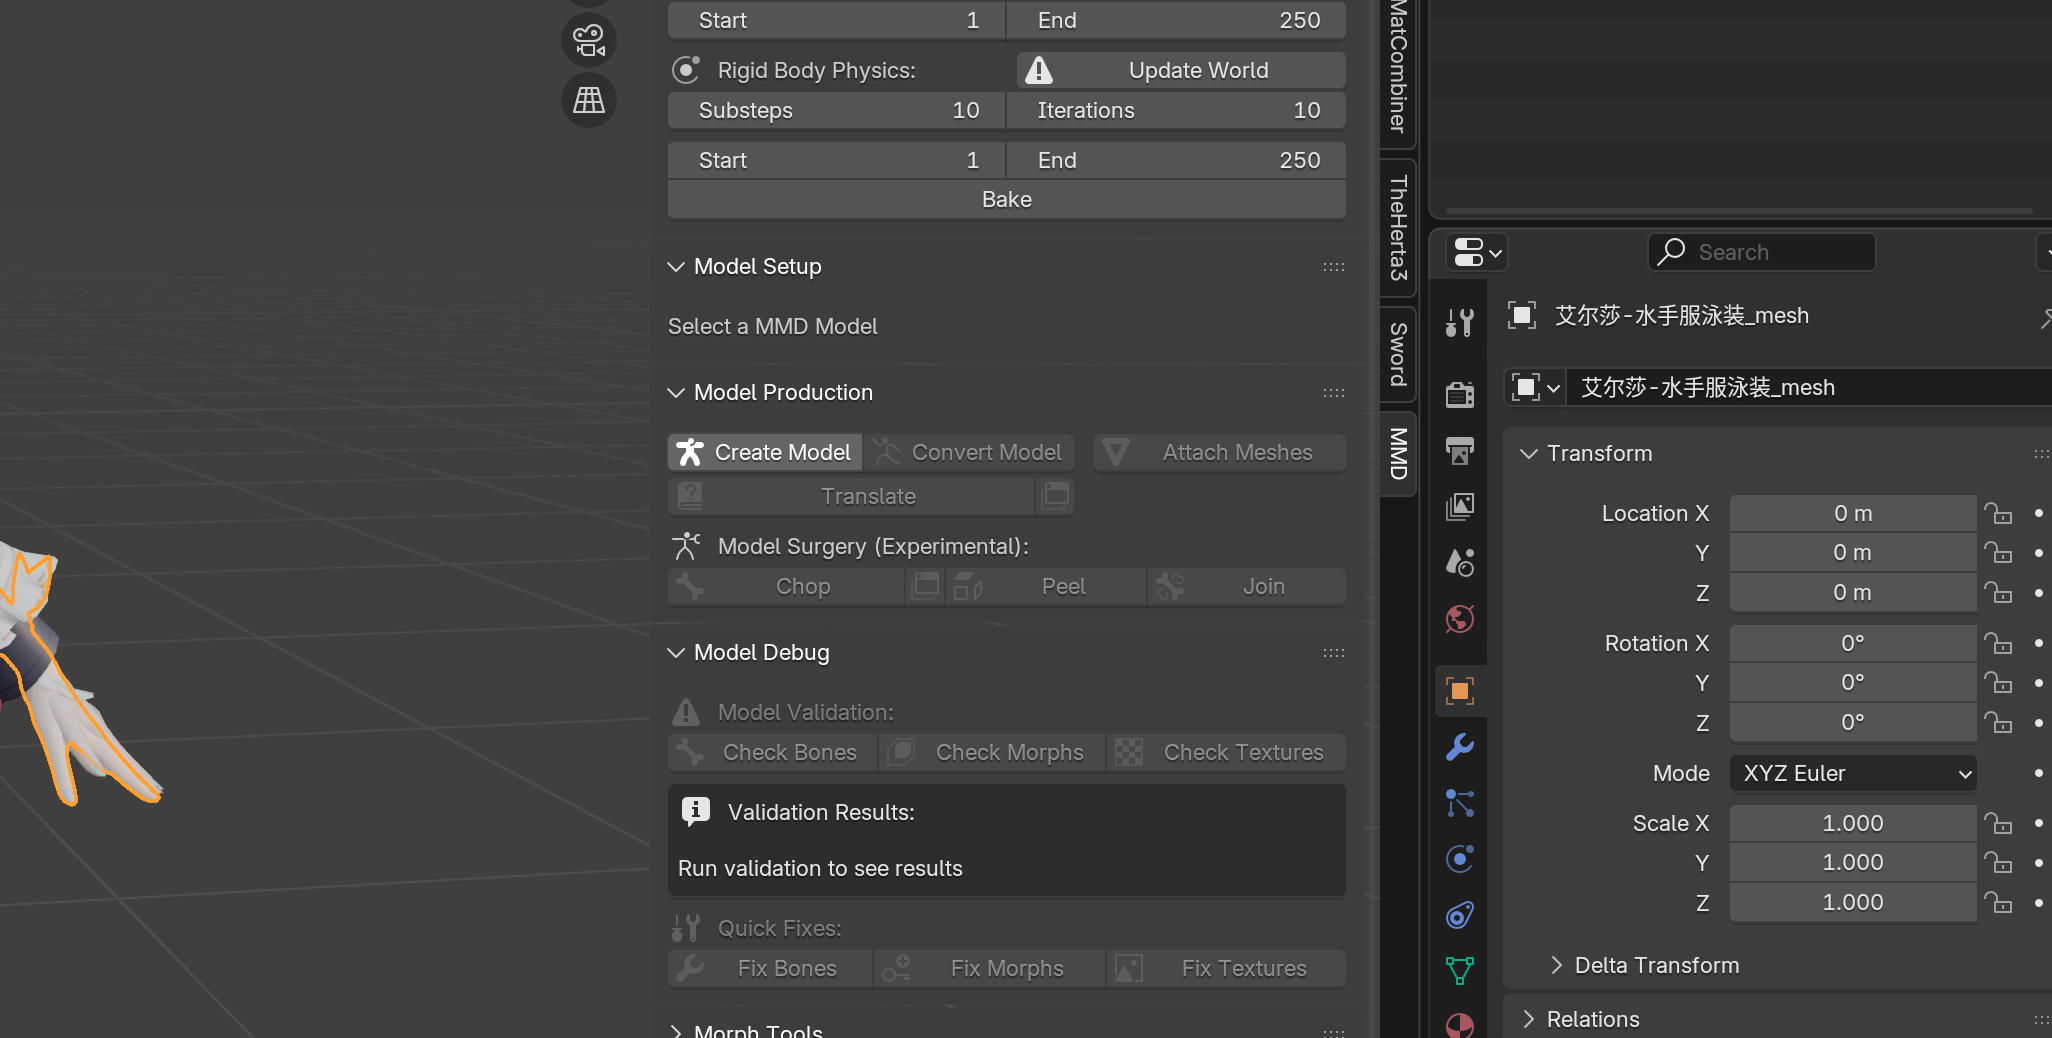Switch to the TheHerta3 sidebar tab

pos(1398,228)
